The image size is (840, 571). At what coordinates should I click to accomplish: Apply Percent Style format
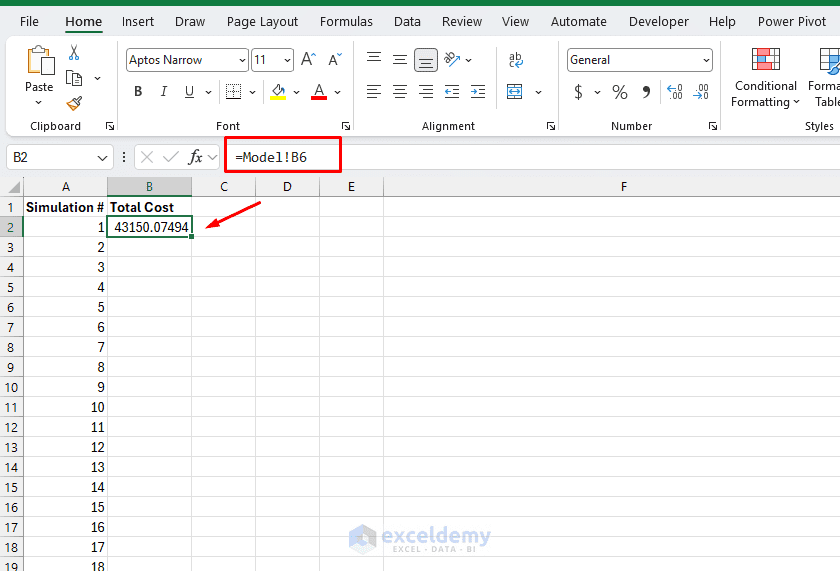(x=620, y=92)
